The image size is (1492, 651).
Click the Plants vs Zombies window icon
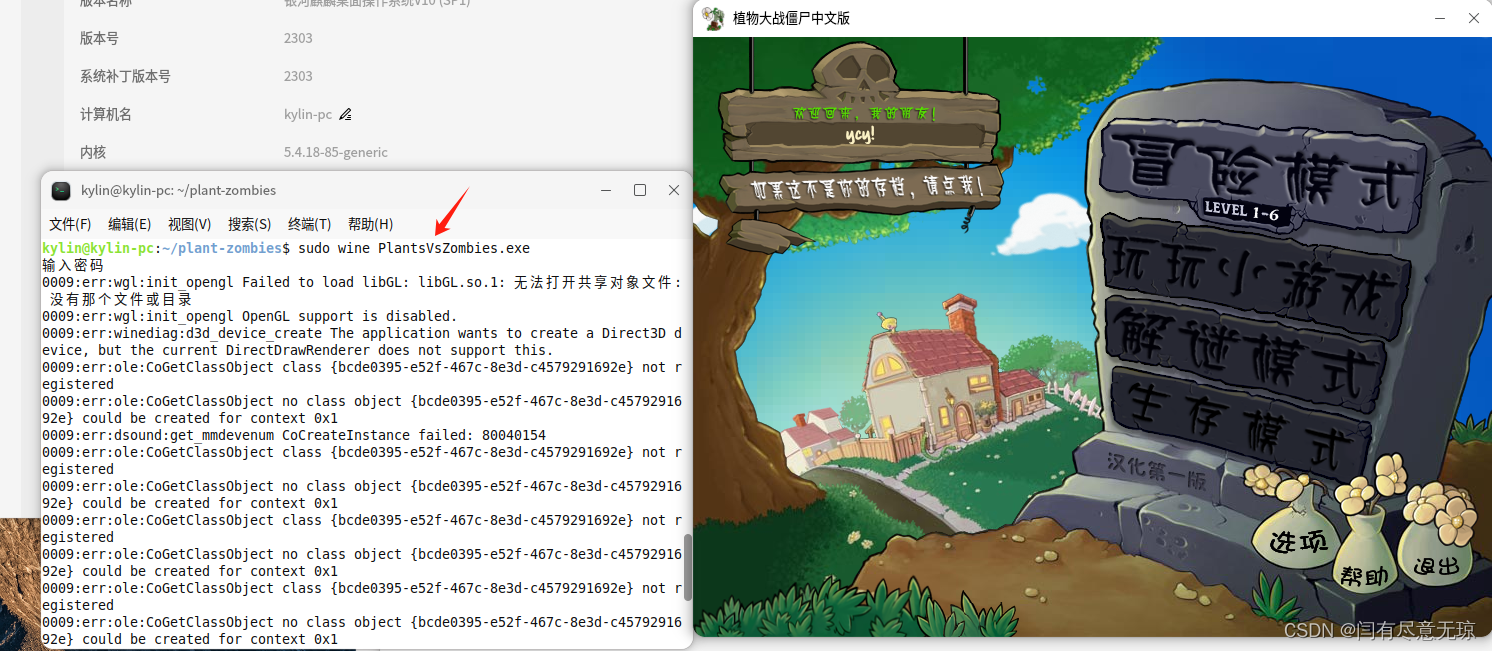pos(713,18)
